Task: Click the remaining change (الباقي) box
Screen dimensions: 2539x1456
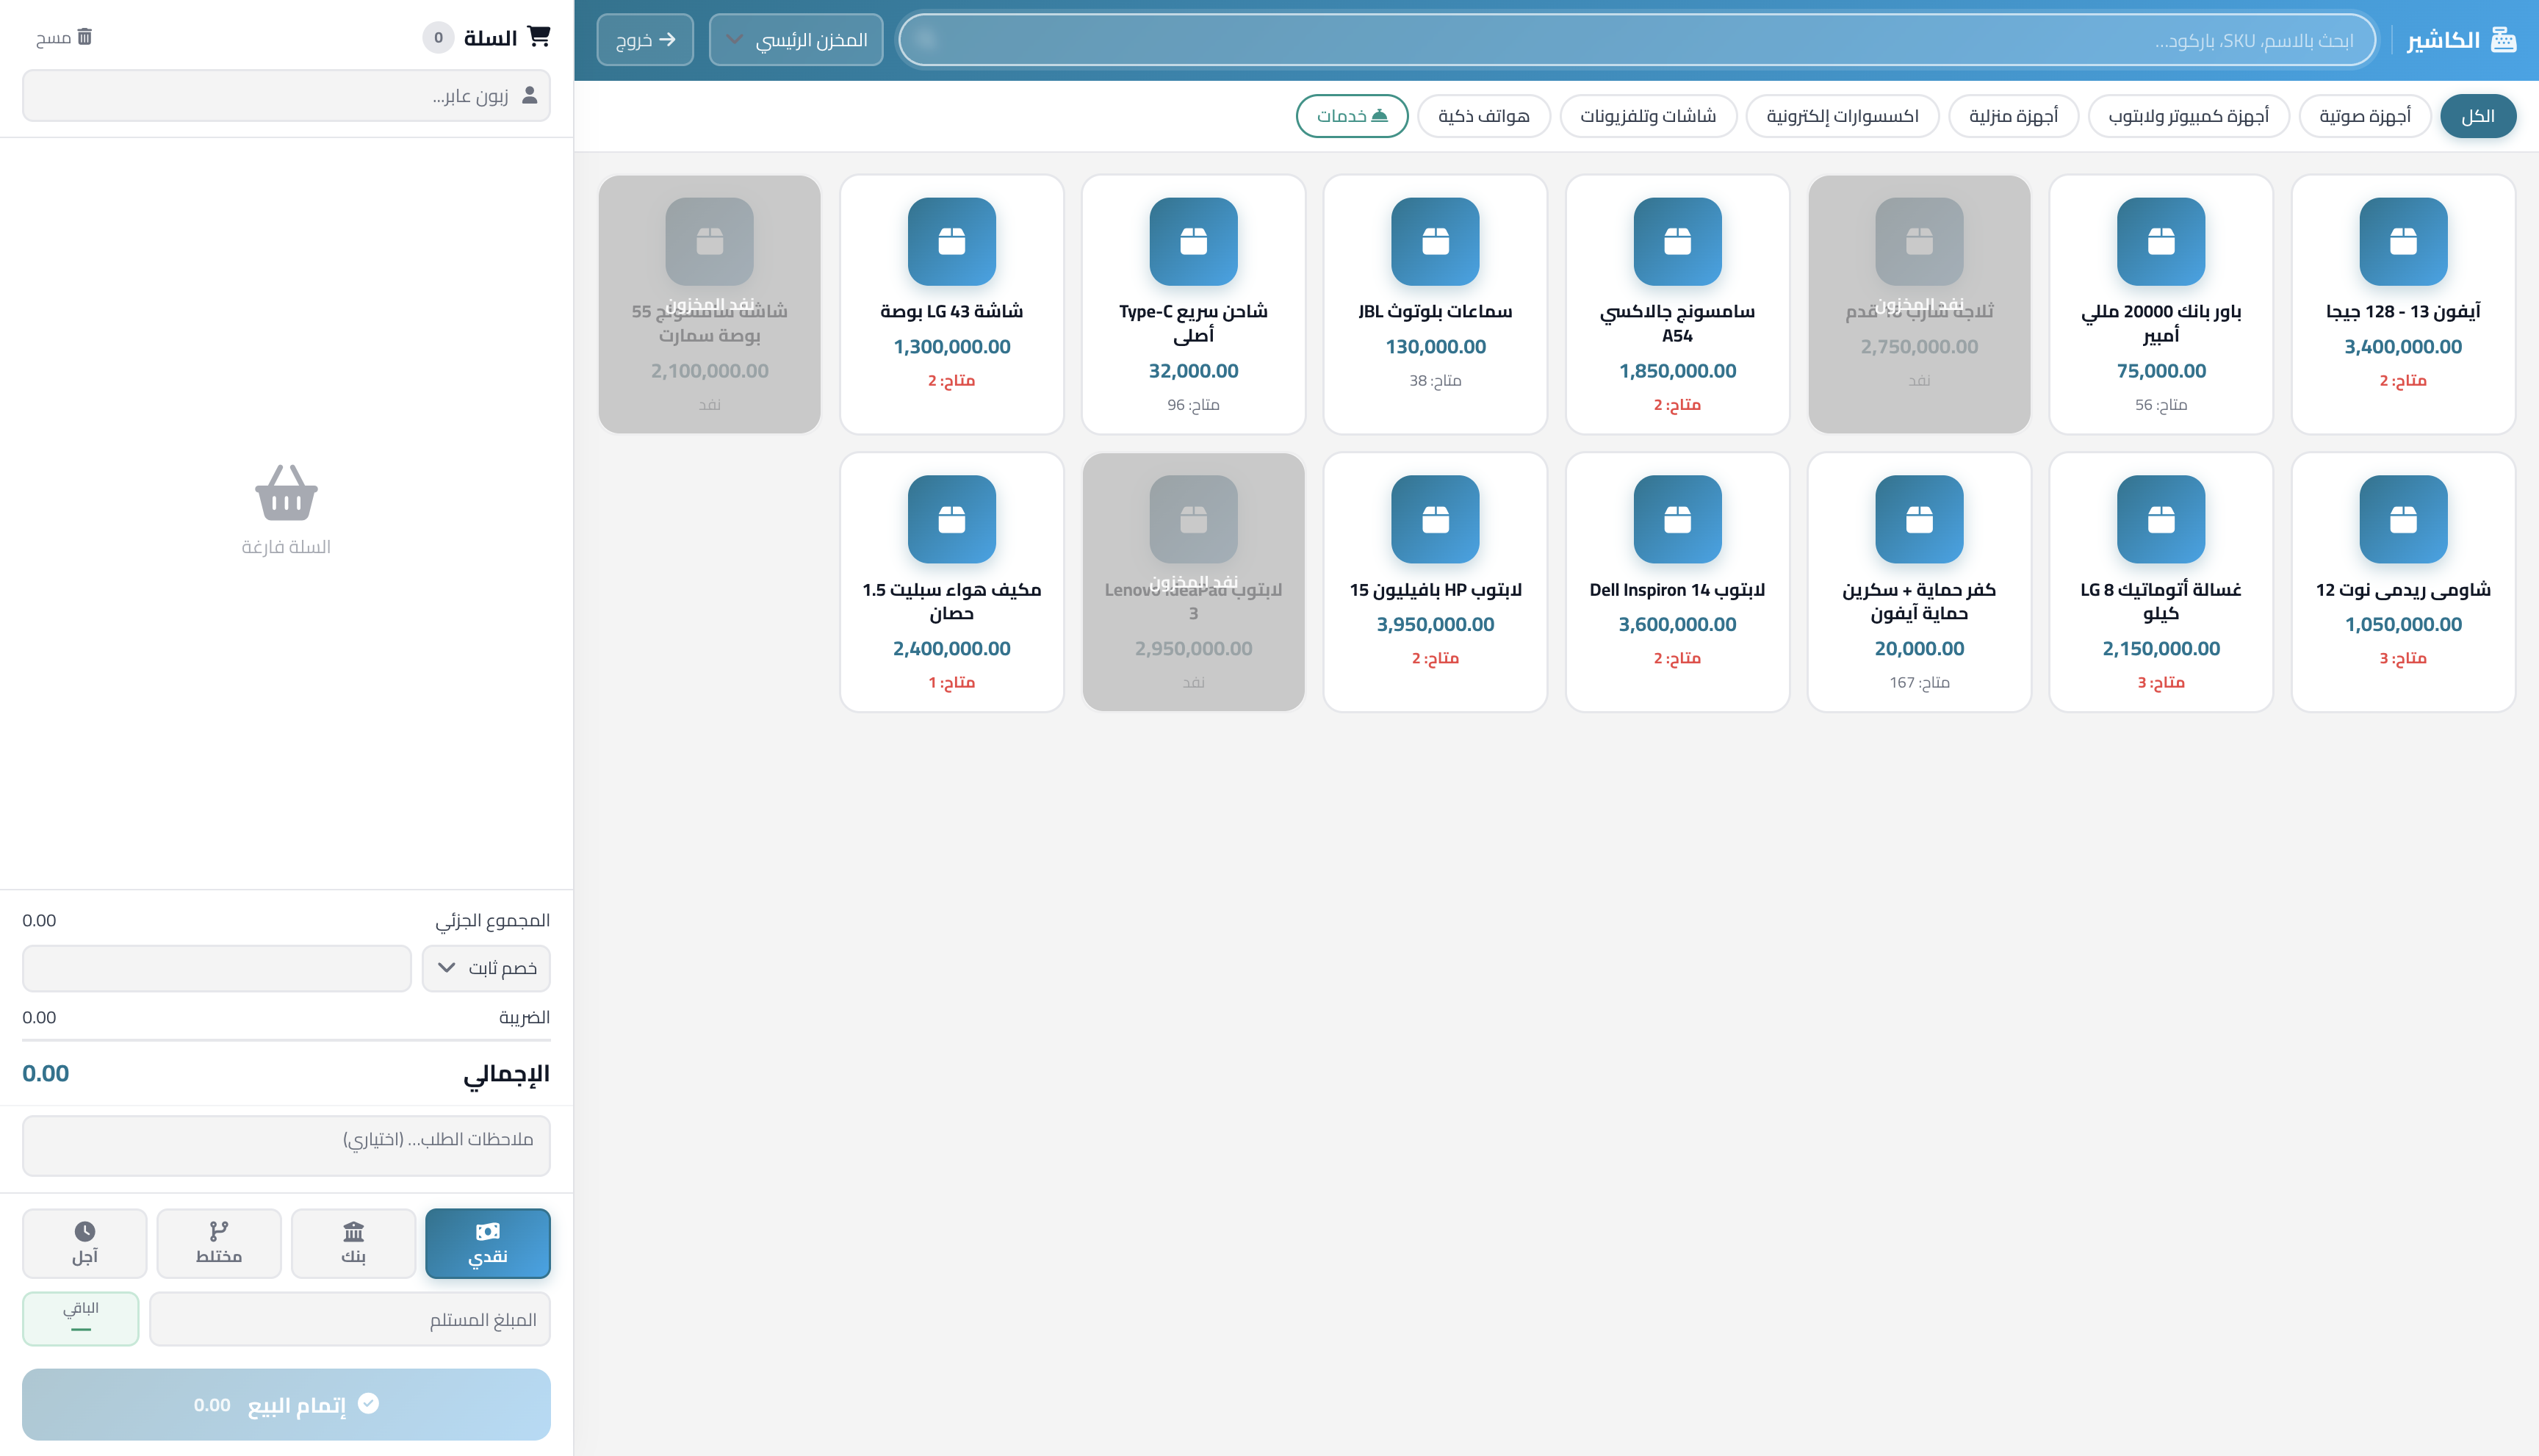Action: click(x=81, y=1319)
